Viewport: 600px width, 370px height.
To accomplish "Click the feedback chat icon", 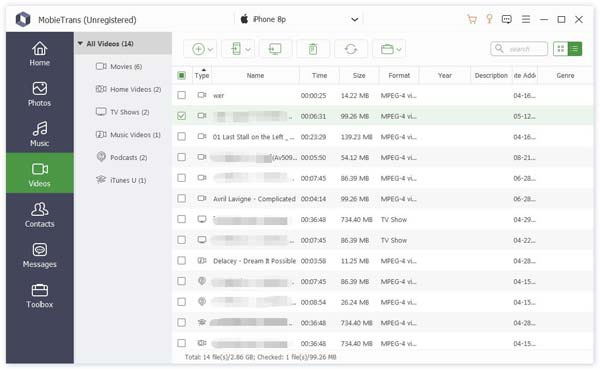I will 507,19.
